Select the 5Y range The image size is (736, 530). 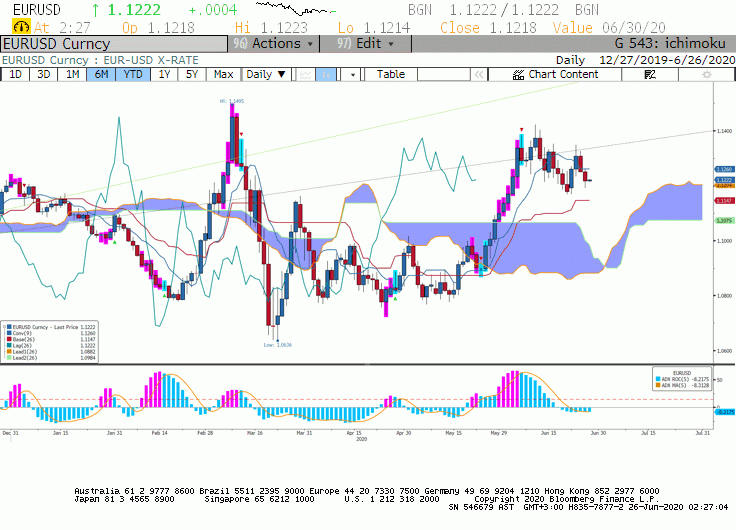(192, 75)
